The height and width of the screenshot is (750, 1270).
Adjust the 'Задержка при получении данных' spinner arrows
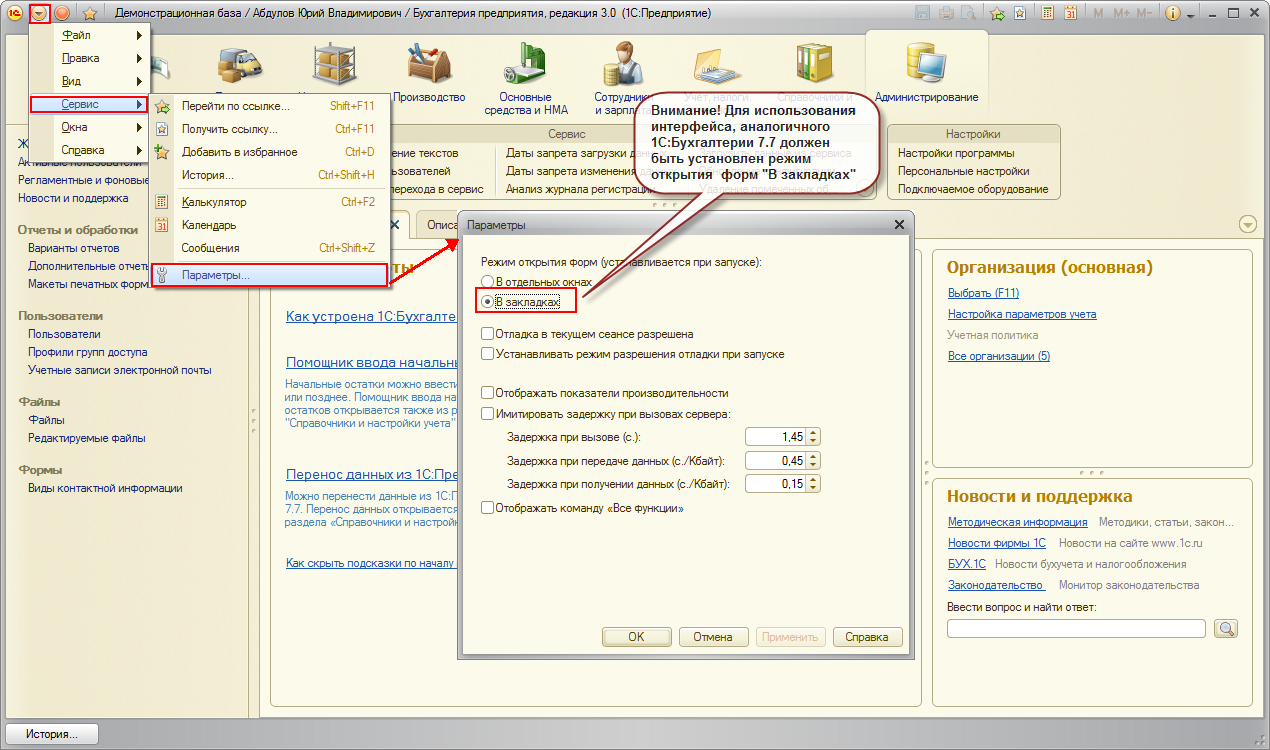(813, 483)
